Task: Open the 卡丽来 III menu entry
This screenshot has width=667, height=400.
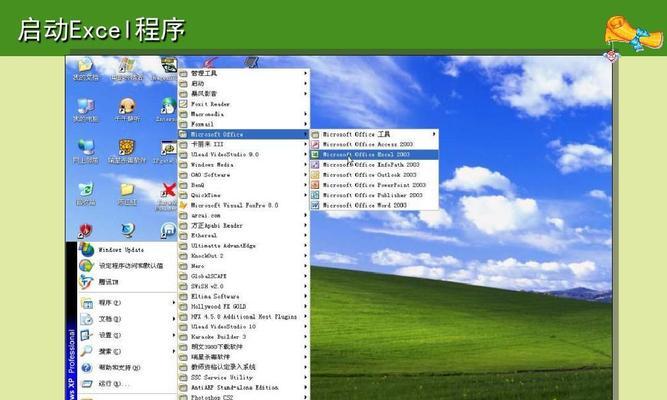Action: click(x=244, y=144)
